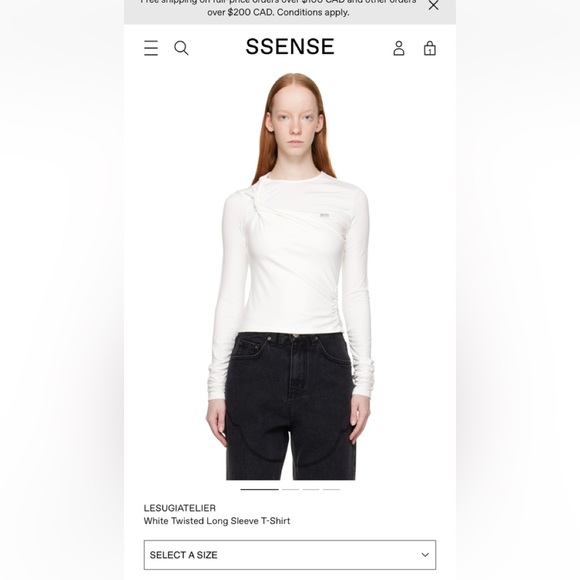The image size is (580, 580).
Task: Click the chevron arrow in size selector
Action: click(x=425, y=555)
